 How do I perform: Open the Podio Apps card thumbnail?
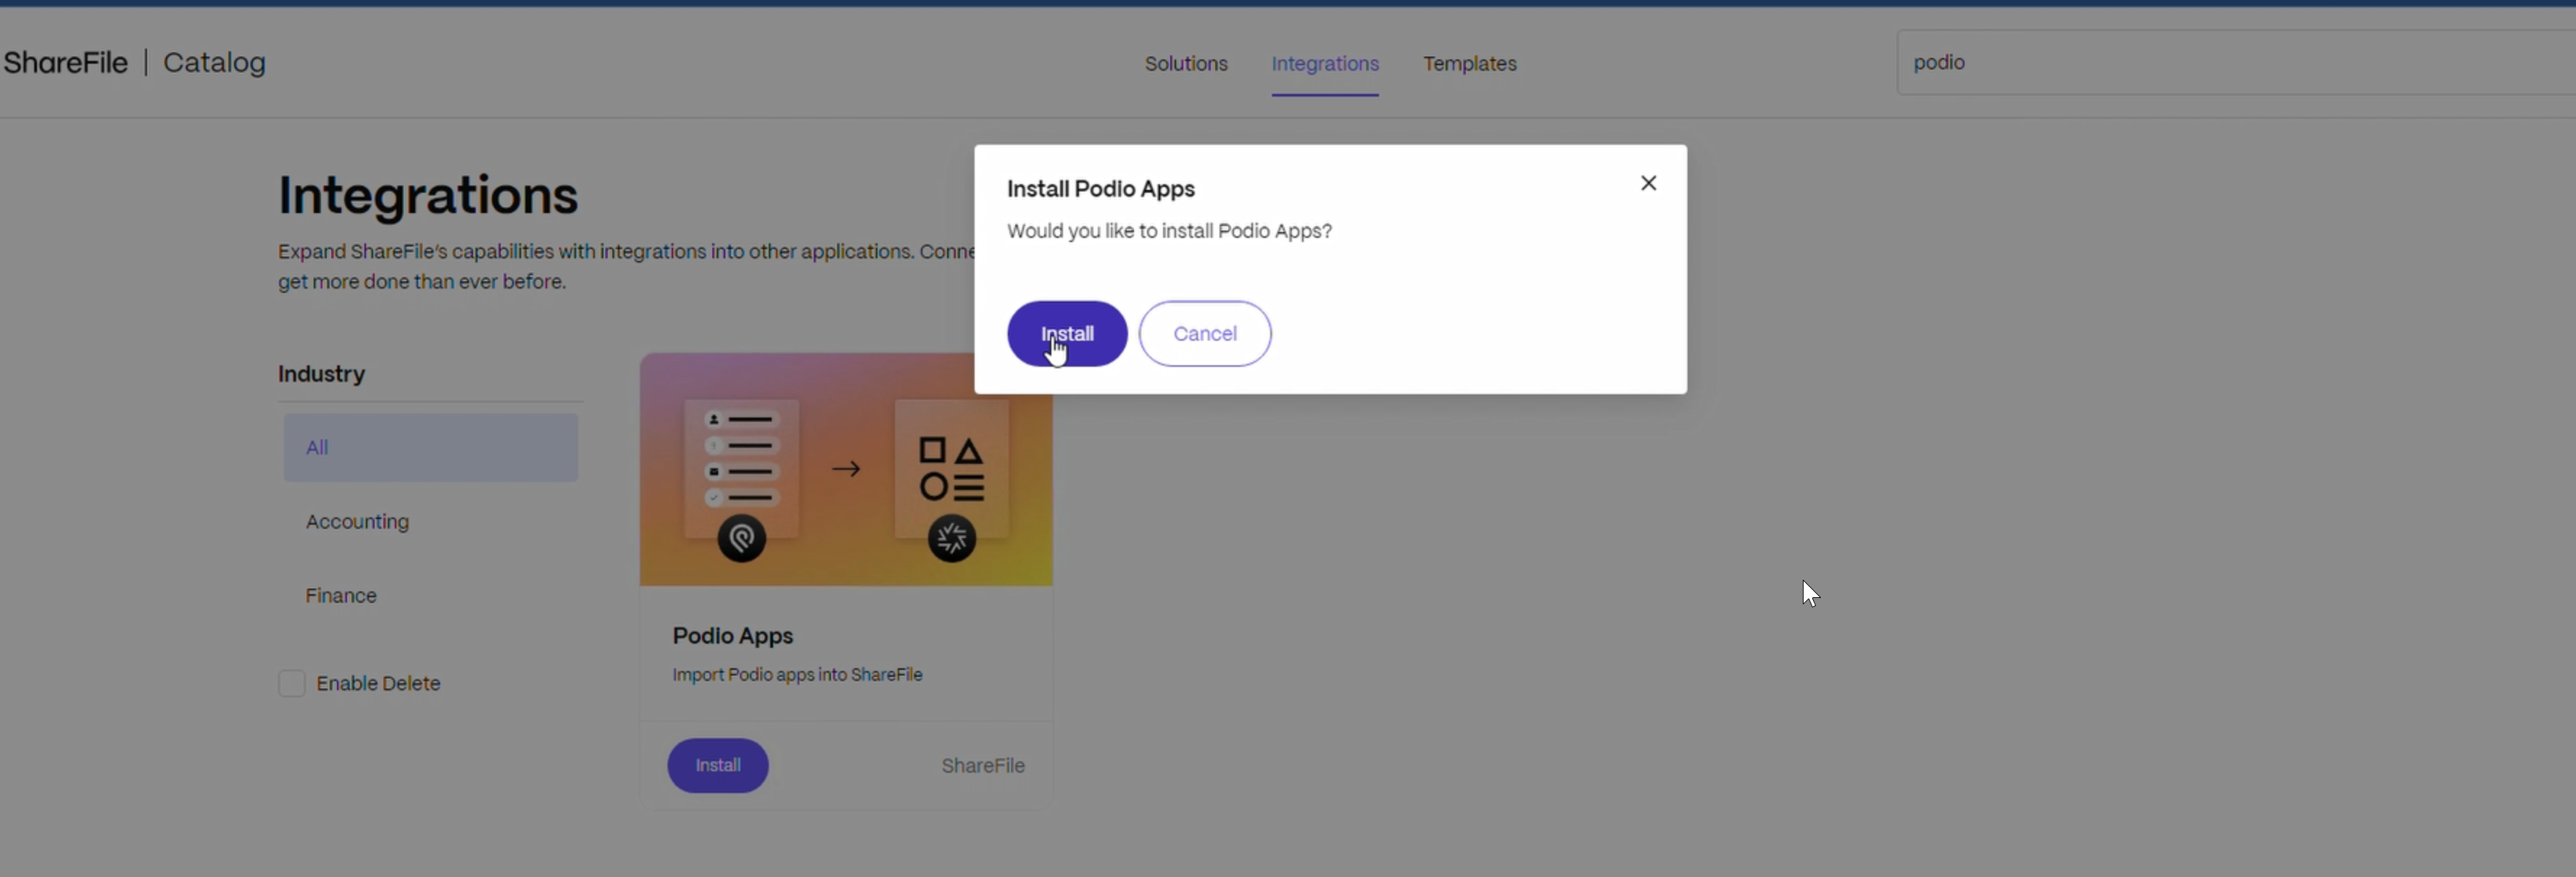(x=846, y=470)
